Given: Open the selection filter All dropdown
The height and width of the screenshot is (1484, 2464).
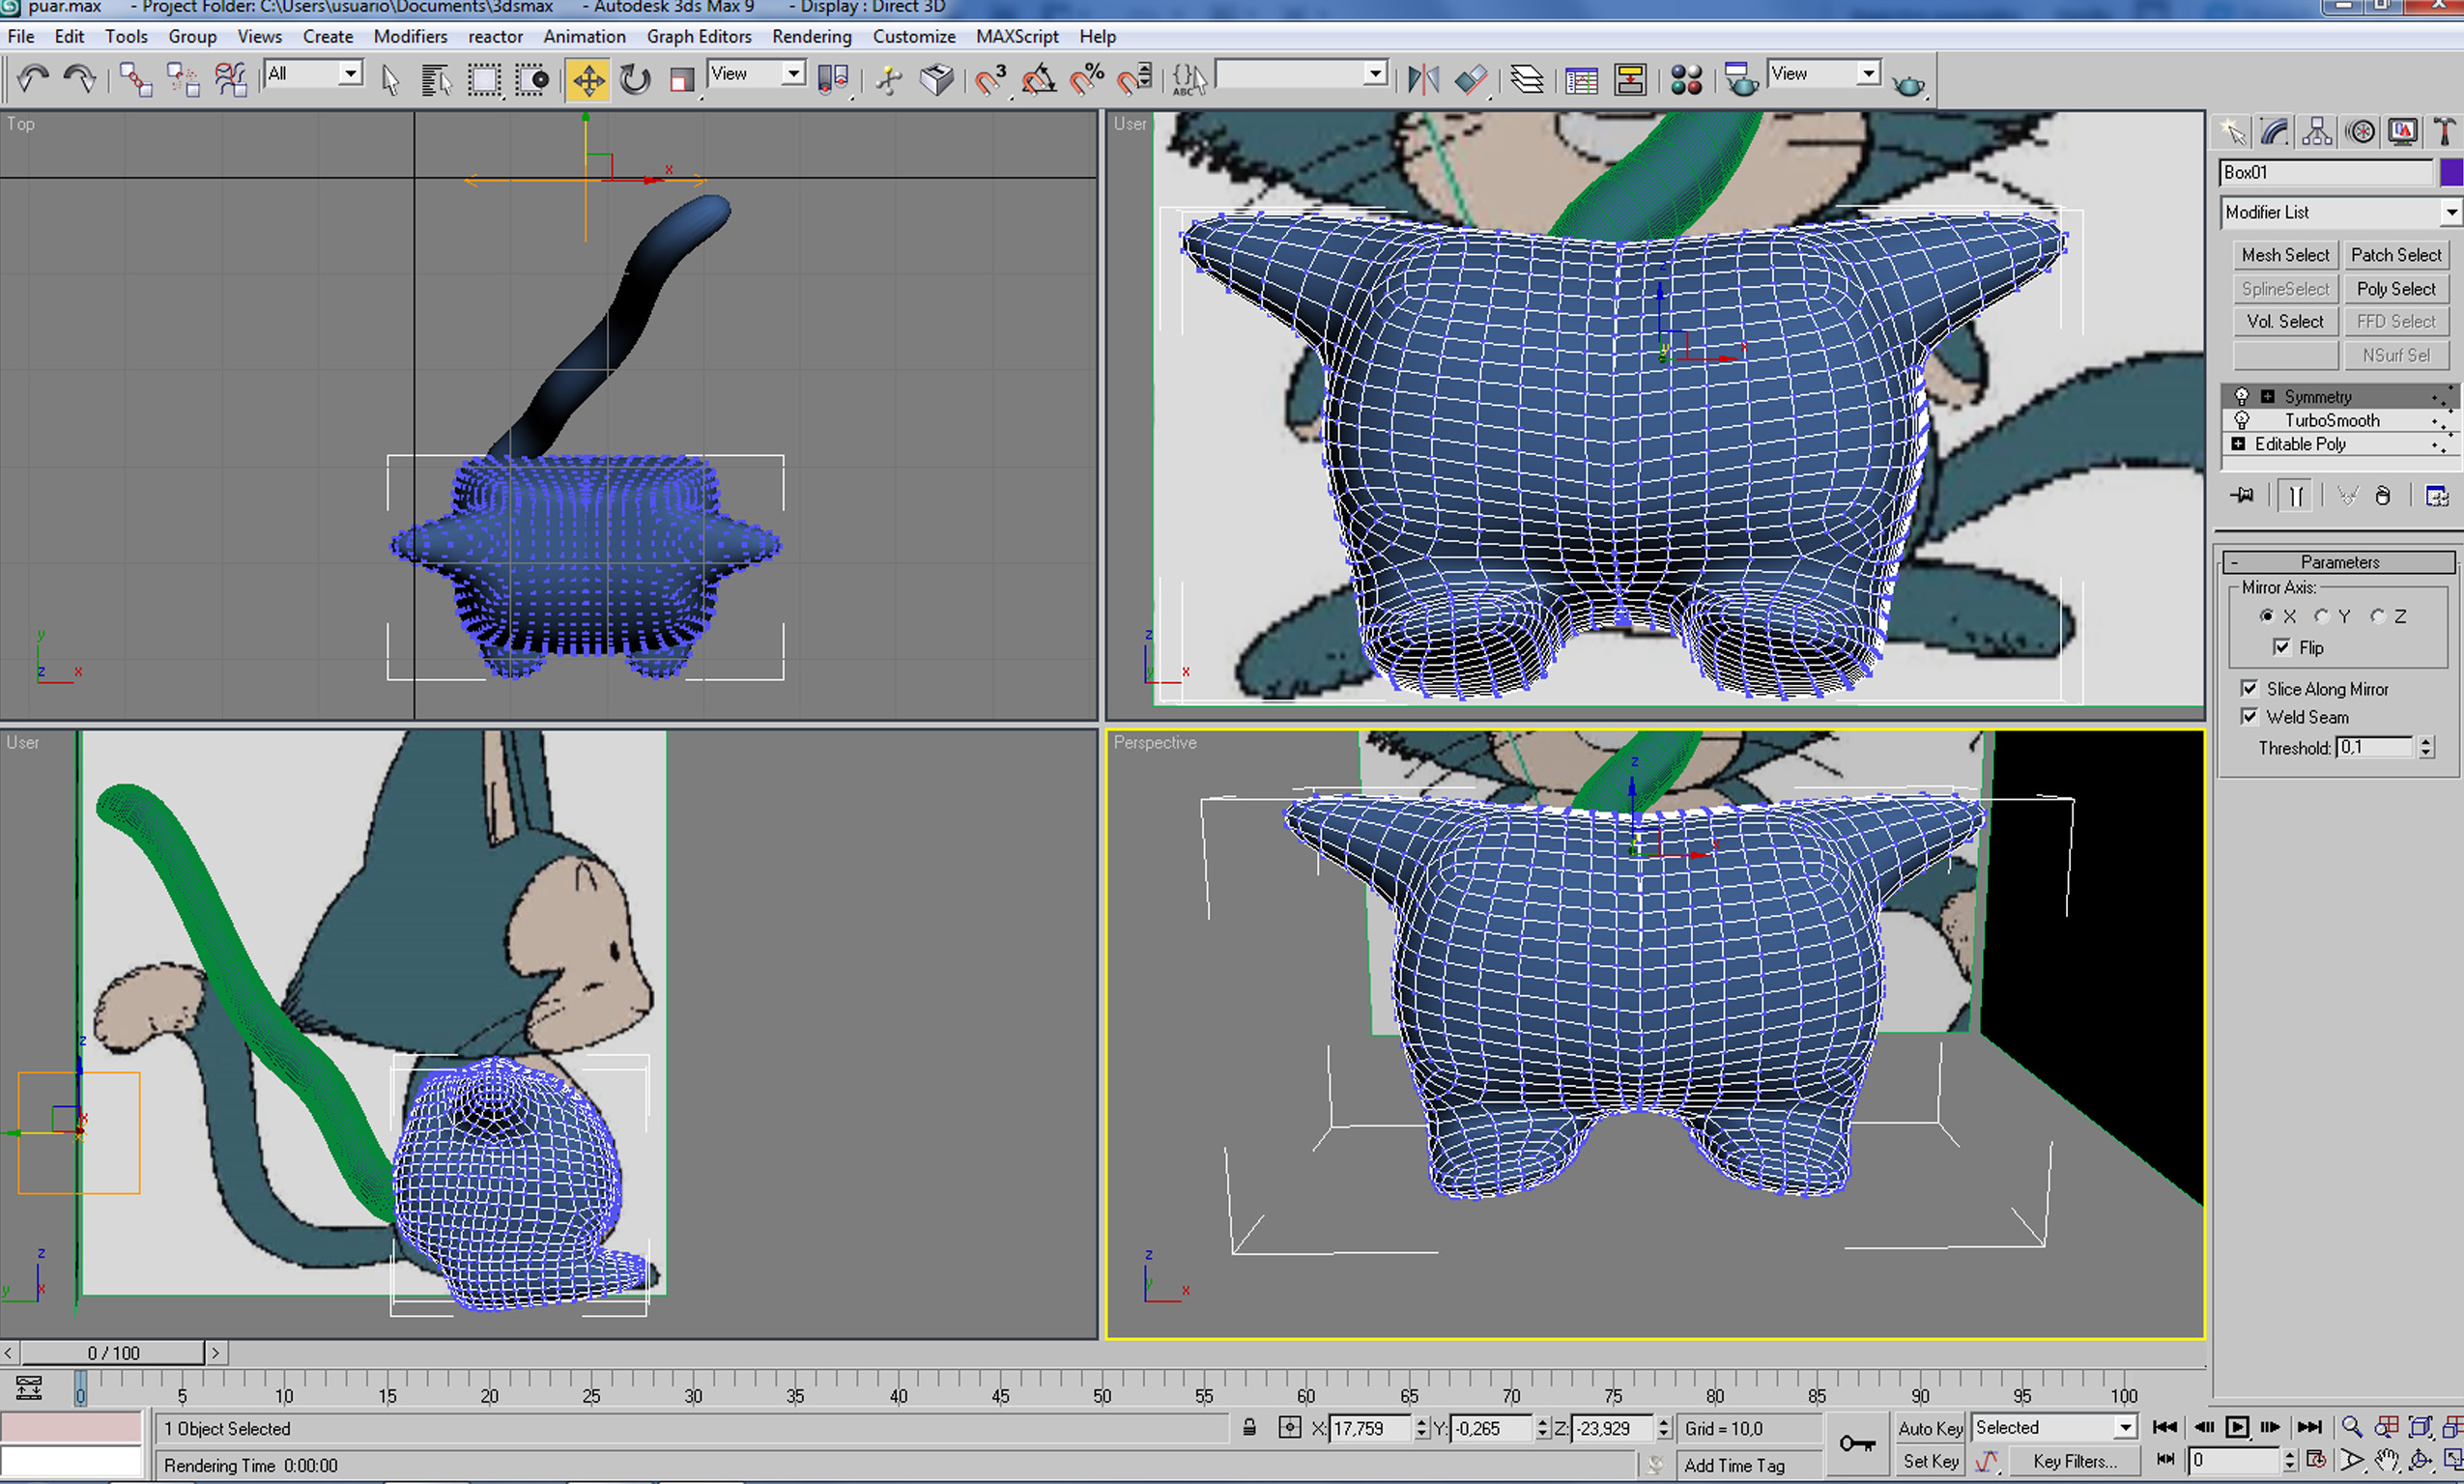Looking at the screenshot, I should pyautogui.click(x=349, y=74).
